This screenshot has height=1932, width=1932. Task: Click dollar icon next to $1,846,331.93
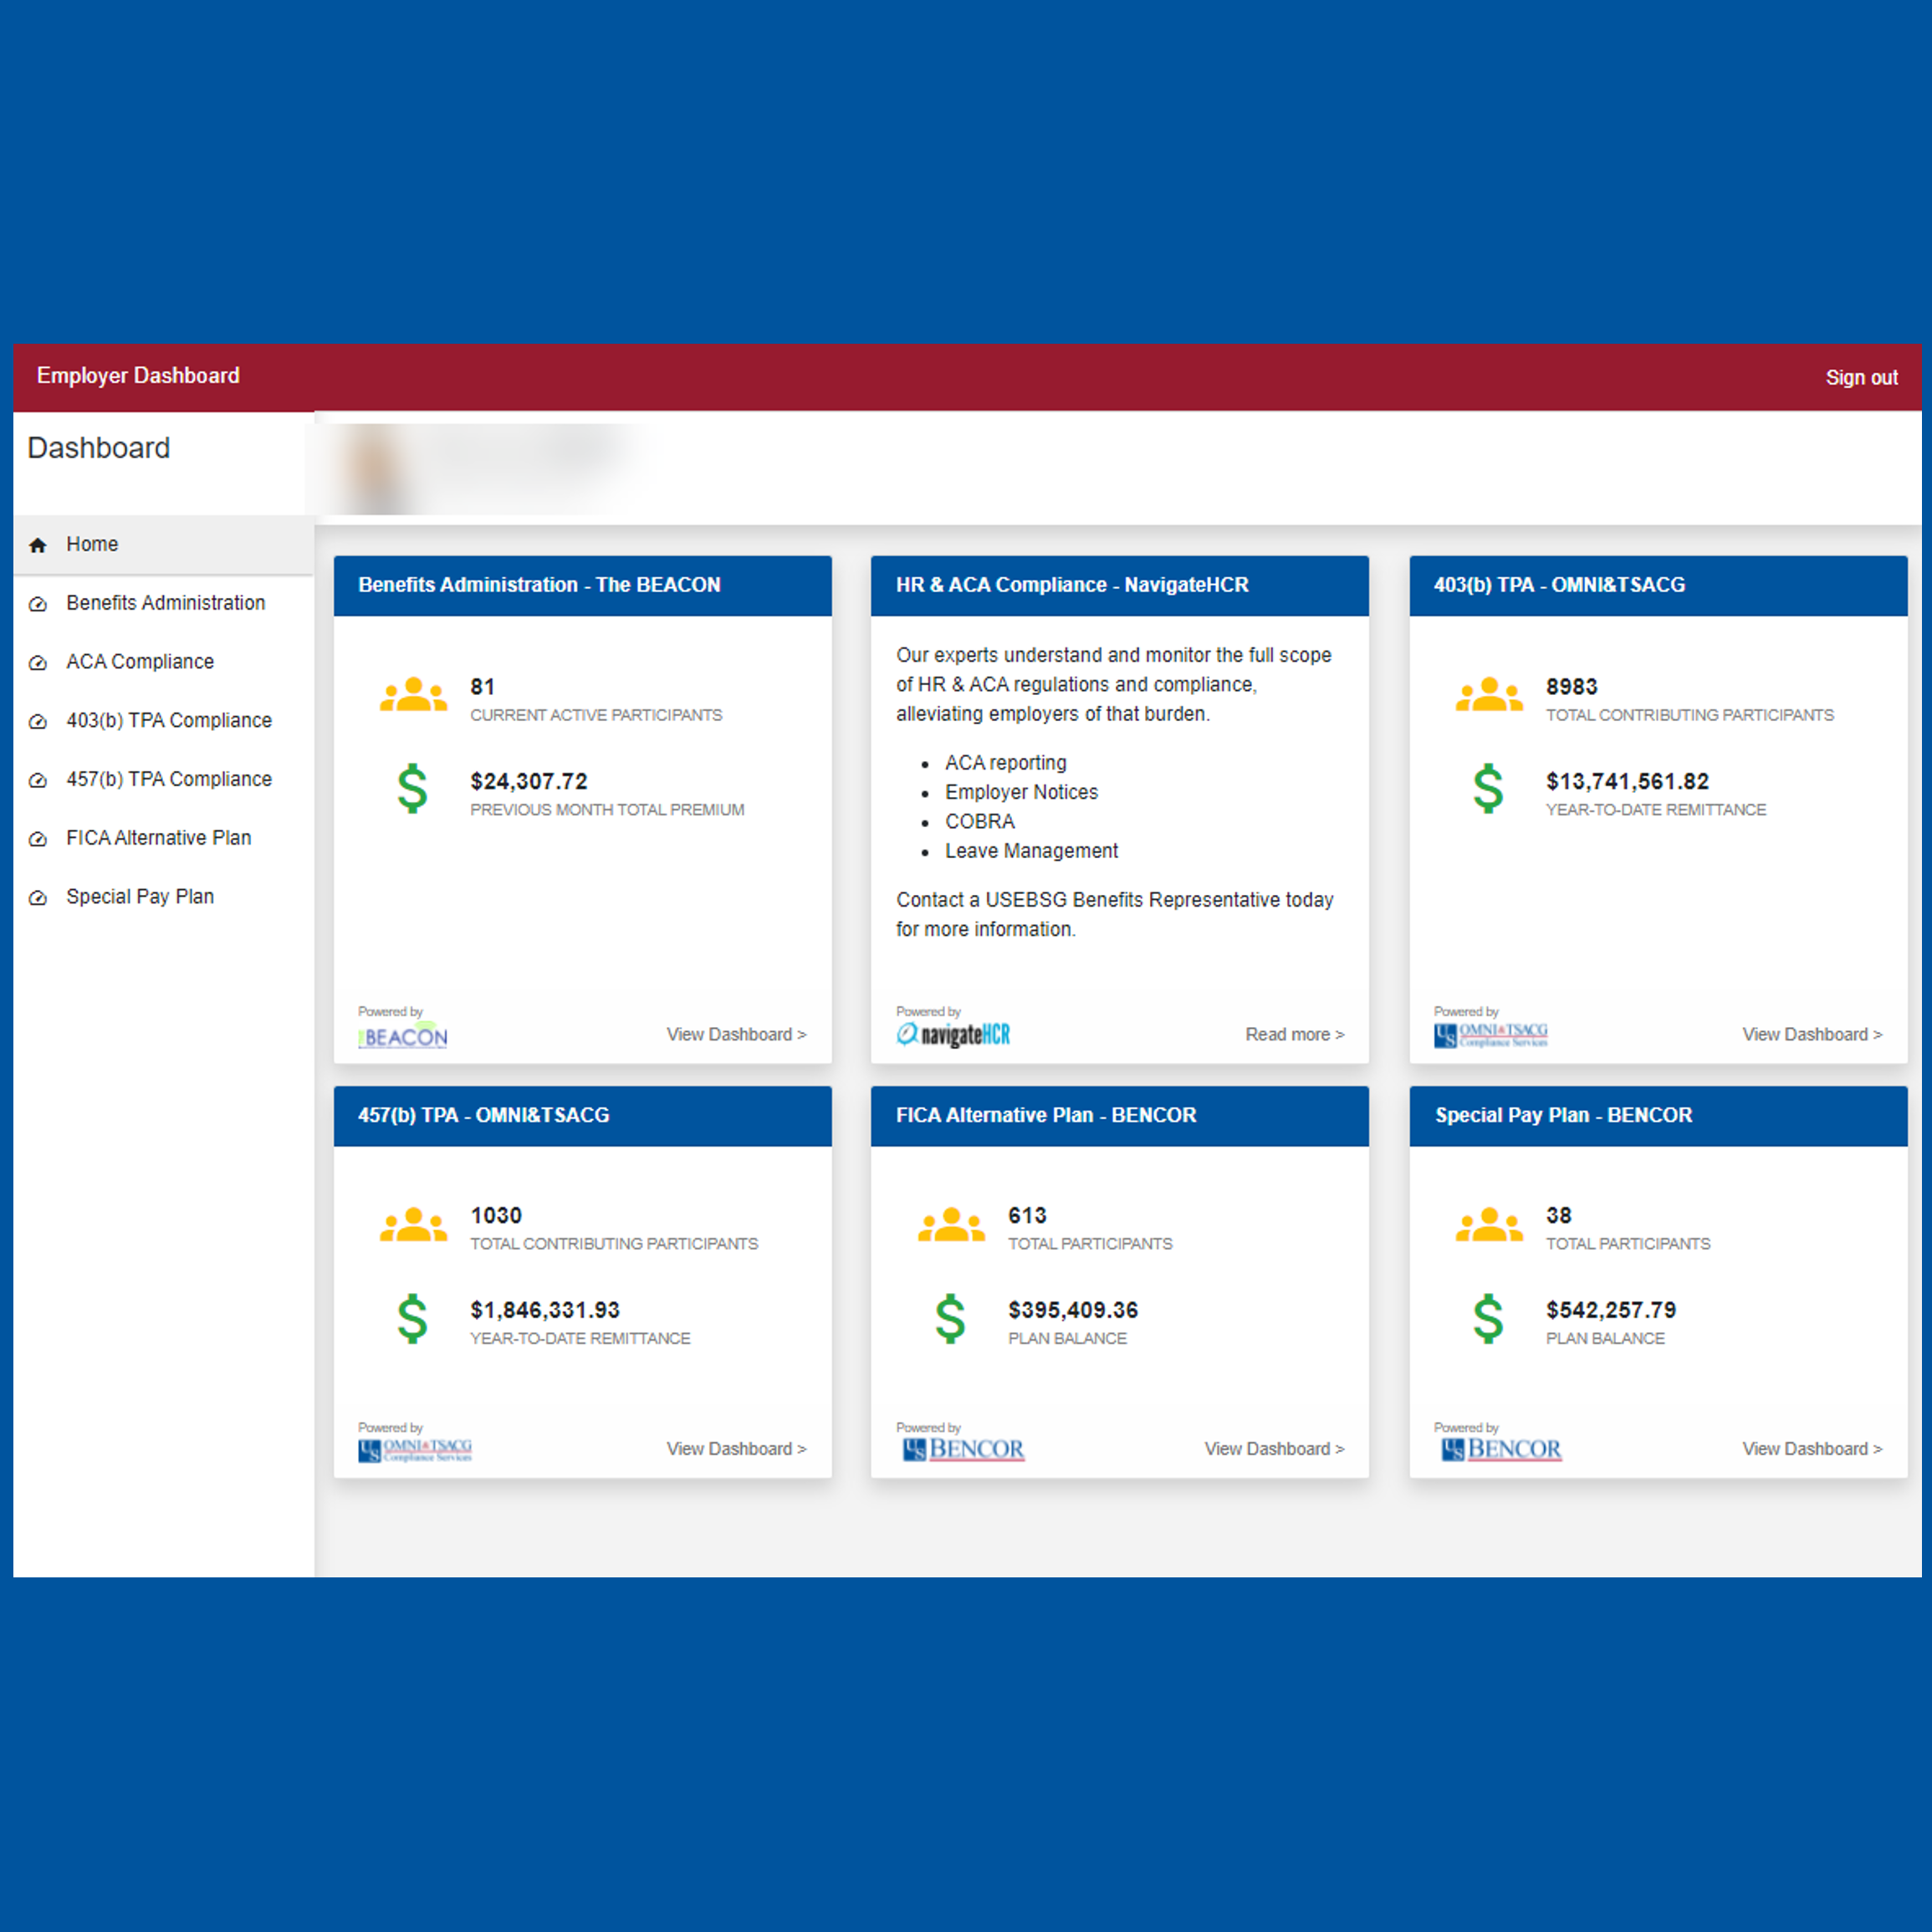click(412, 1318)
